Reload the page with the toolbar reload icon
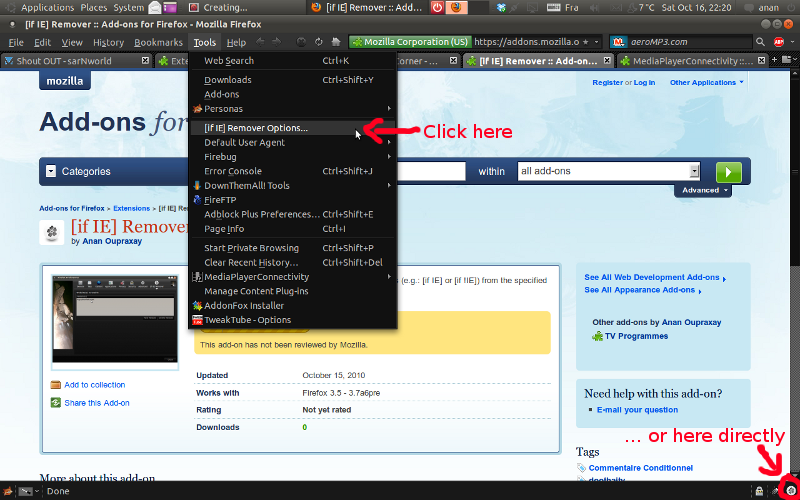Viewport: 800px width, 500px height. click(x=318, y=42)
